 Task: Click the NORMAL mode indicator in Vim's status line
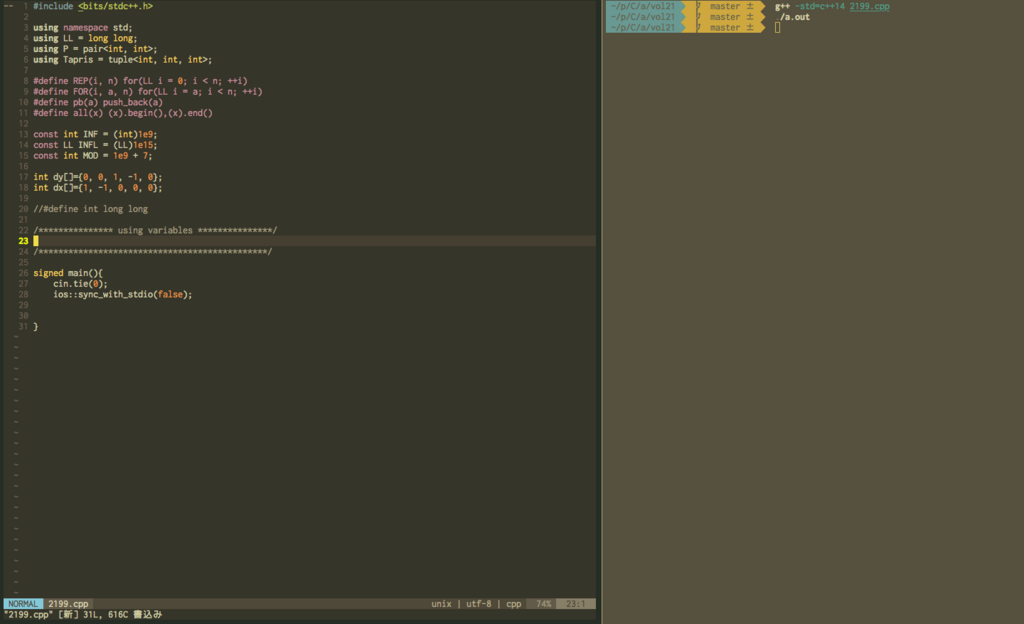coord(23,604)
